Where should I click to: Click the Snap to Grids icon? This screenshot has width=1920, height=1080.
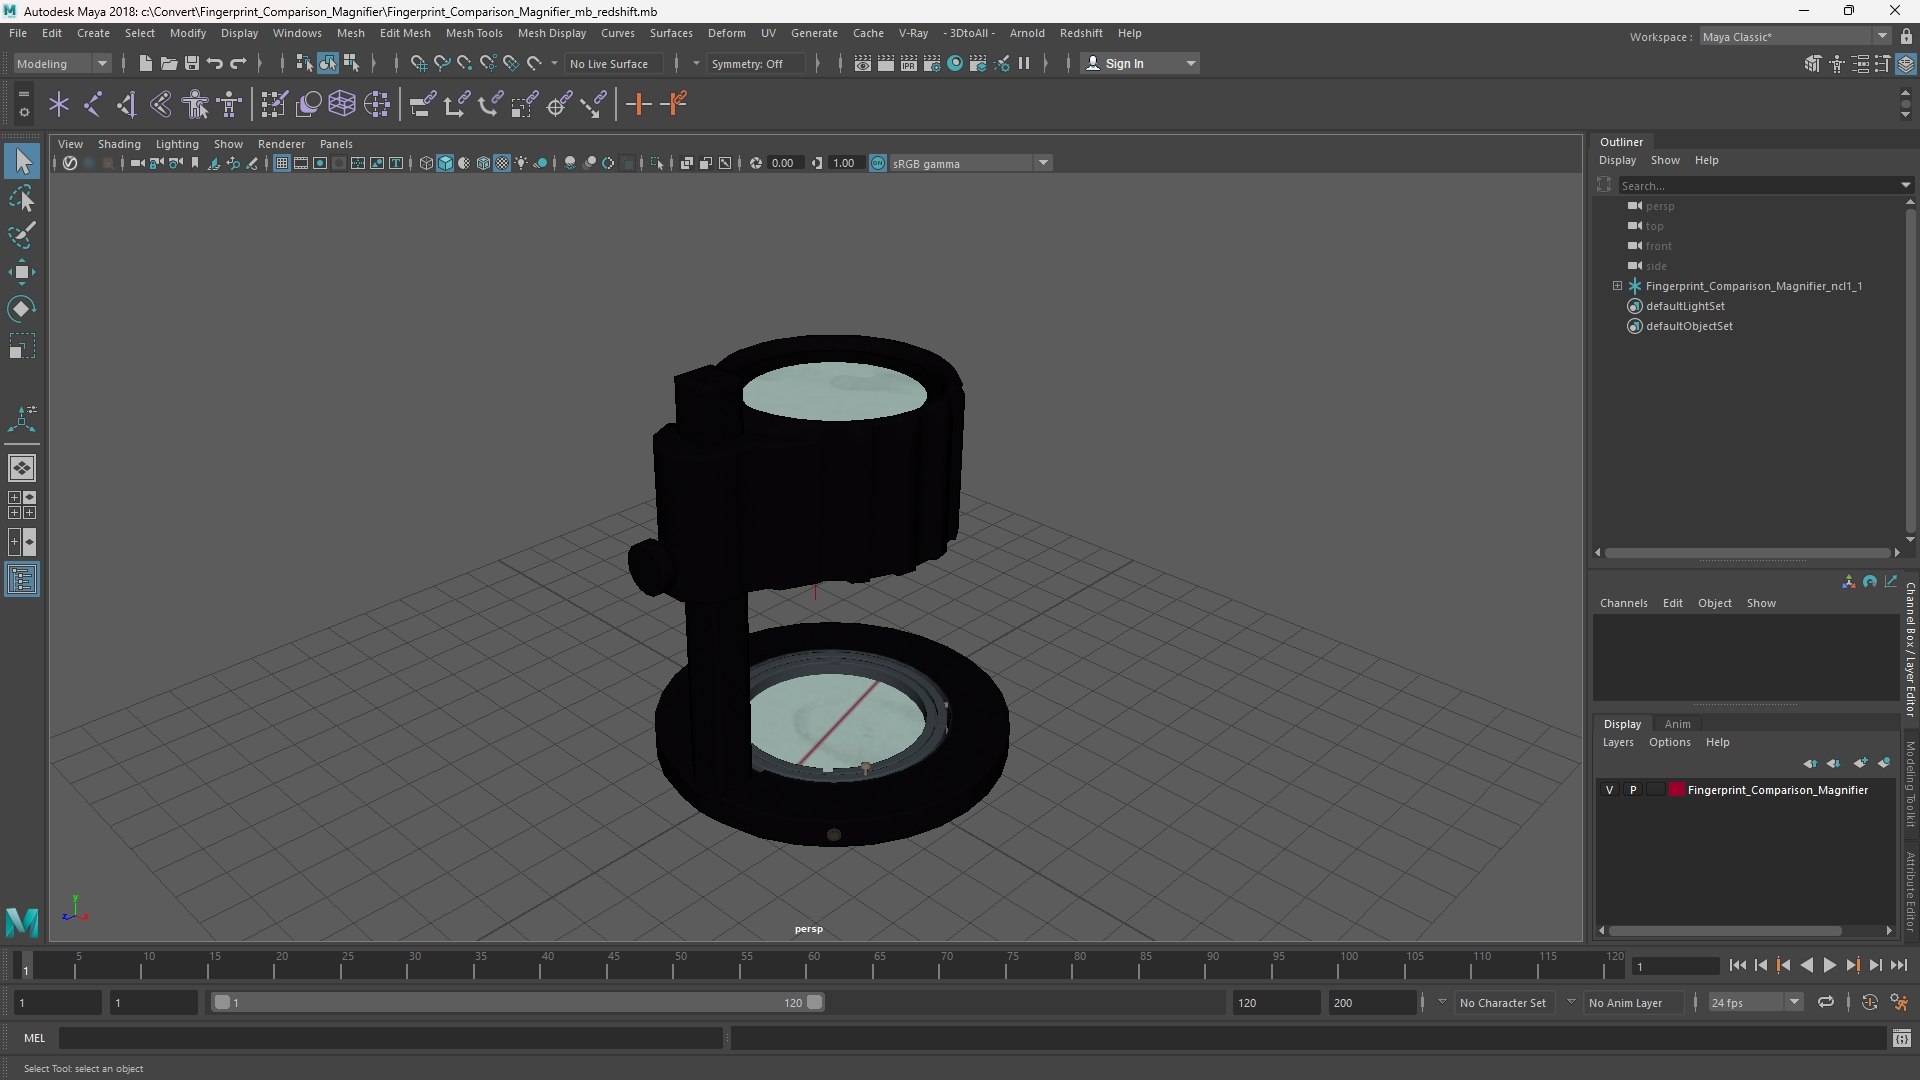click(418, 63)
